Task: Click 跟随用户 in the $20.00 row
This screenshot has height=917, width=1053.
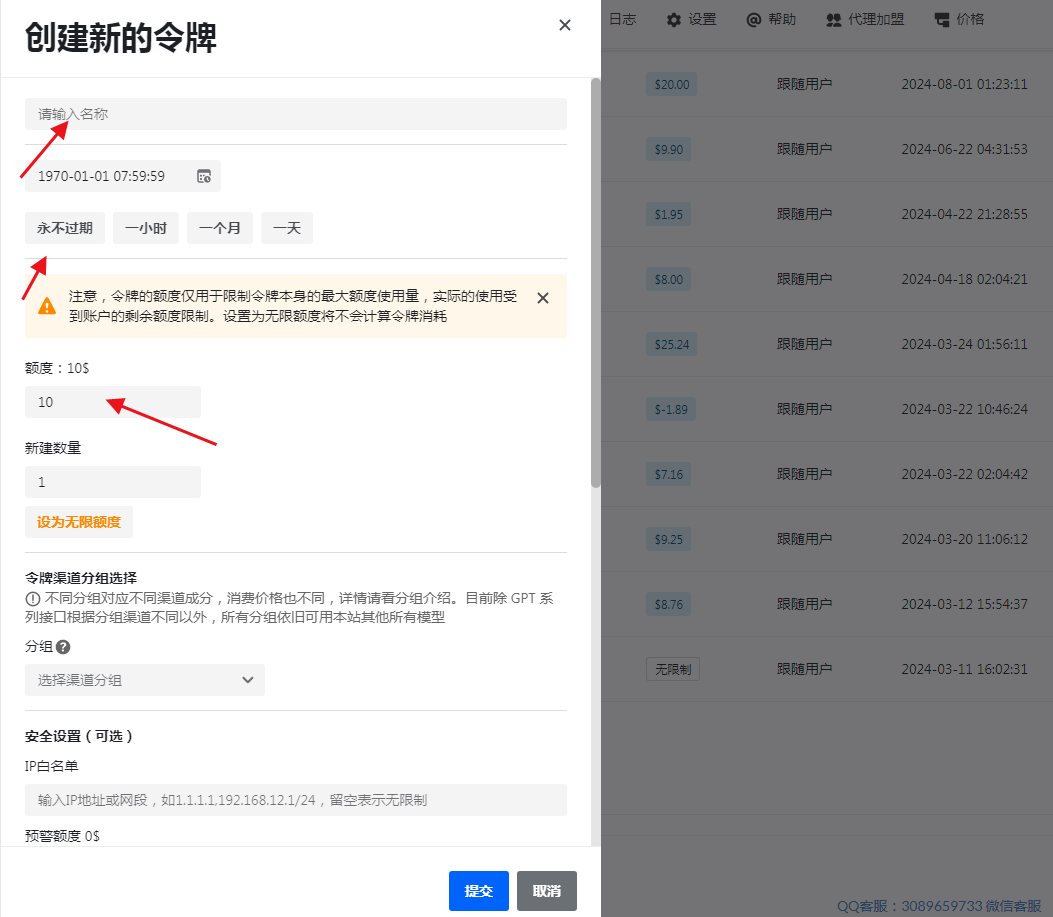Action: pos(805,85)
